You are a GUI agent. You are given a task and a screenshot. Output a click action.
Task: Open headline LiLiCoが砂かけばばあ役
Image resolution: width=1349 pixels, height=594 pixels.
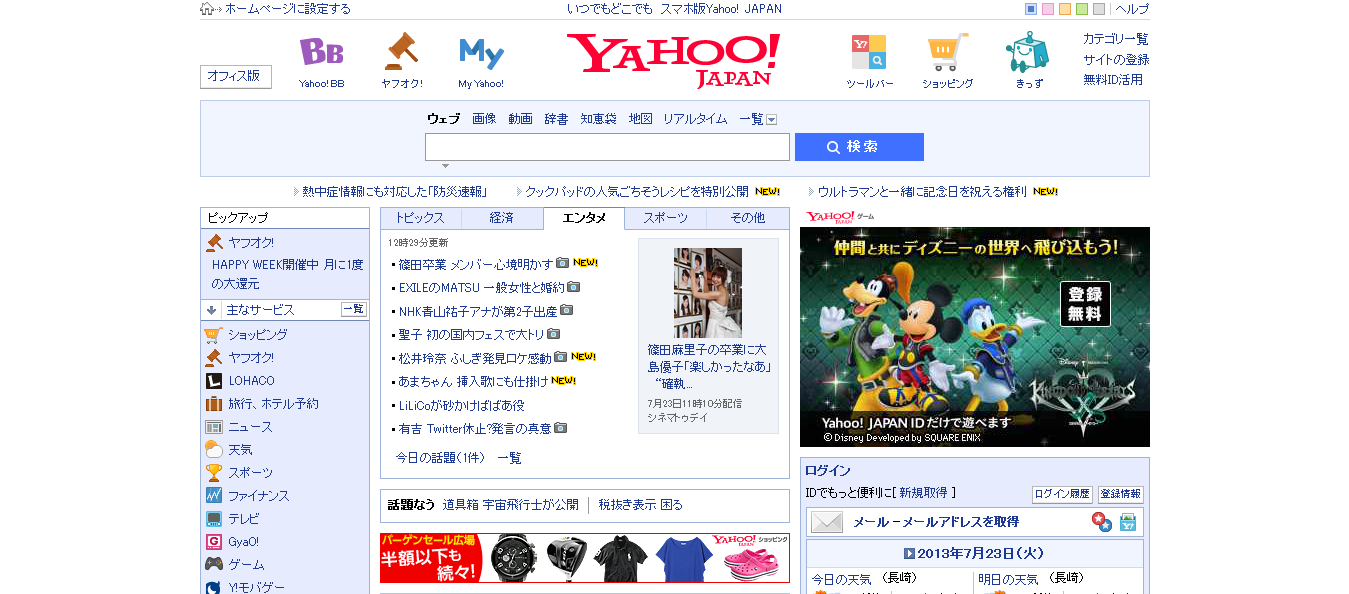(462, 405)
